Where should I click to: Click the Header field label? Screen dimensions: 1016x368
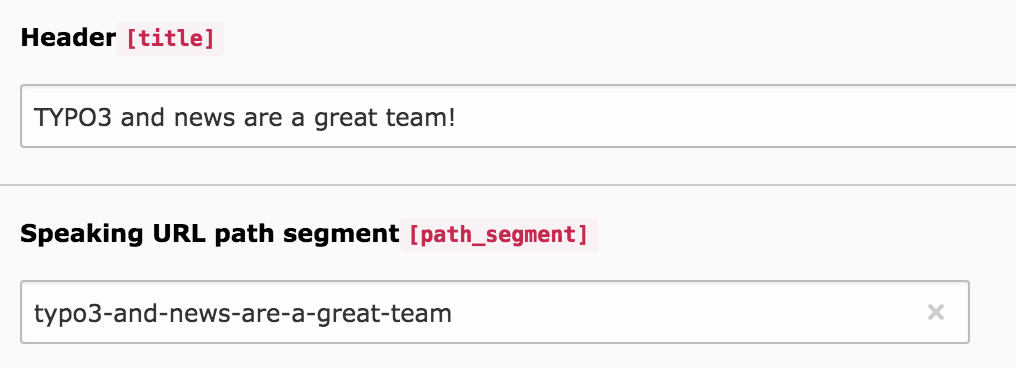point(68,38)
